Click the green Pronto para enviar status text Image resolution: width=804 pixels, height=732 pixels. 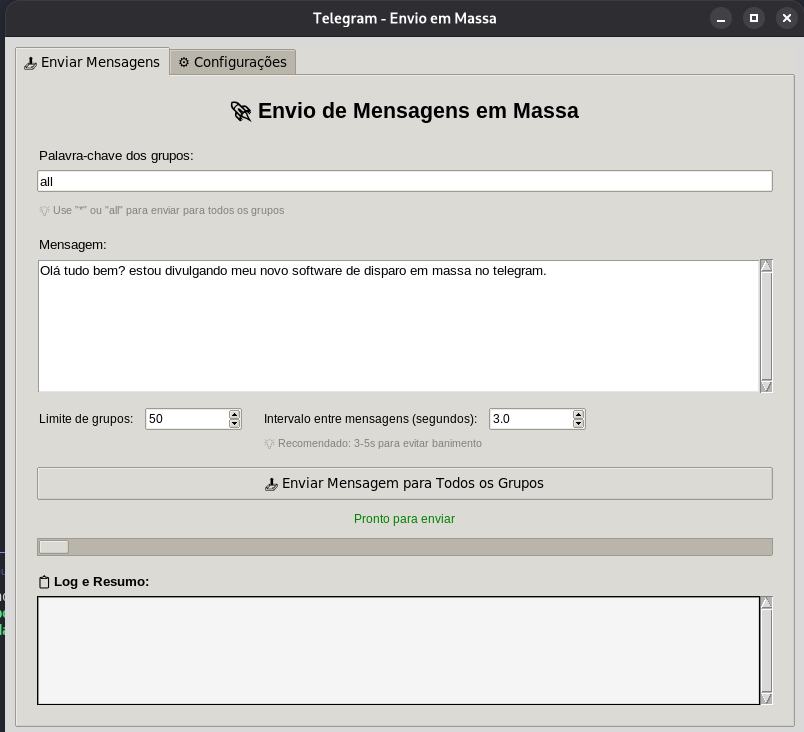click(x=404, y=519)
